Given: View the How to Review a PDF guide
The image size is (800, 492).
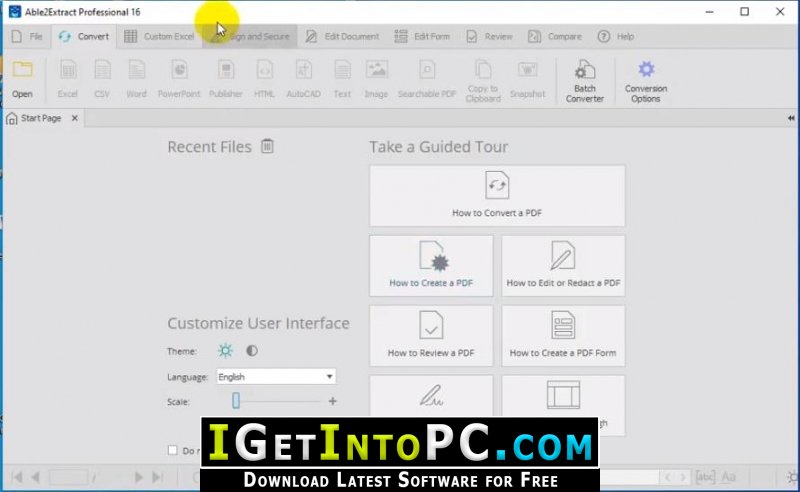Looking at the screenshot, I should (431, 336).
